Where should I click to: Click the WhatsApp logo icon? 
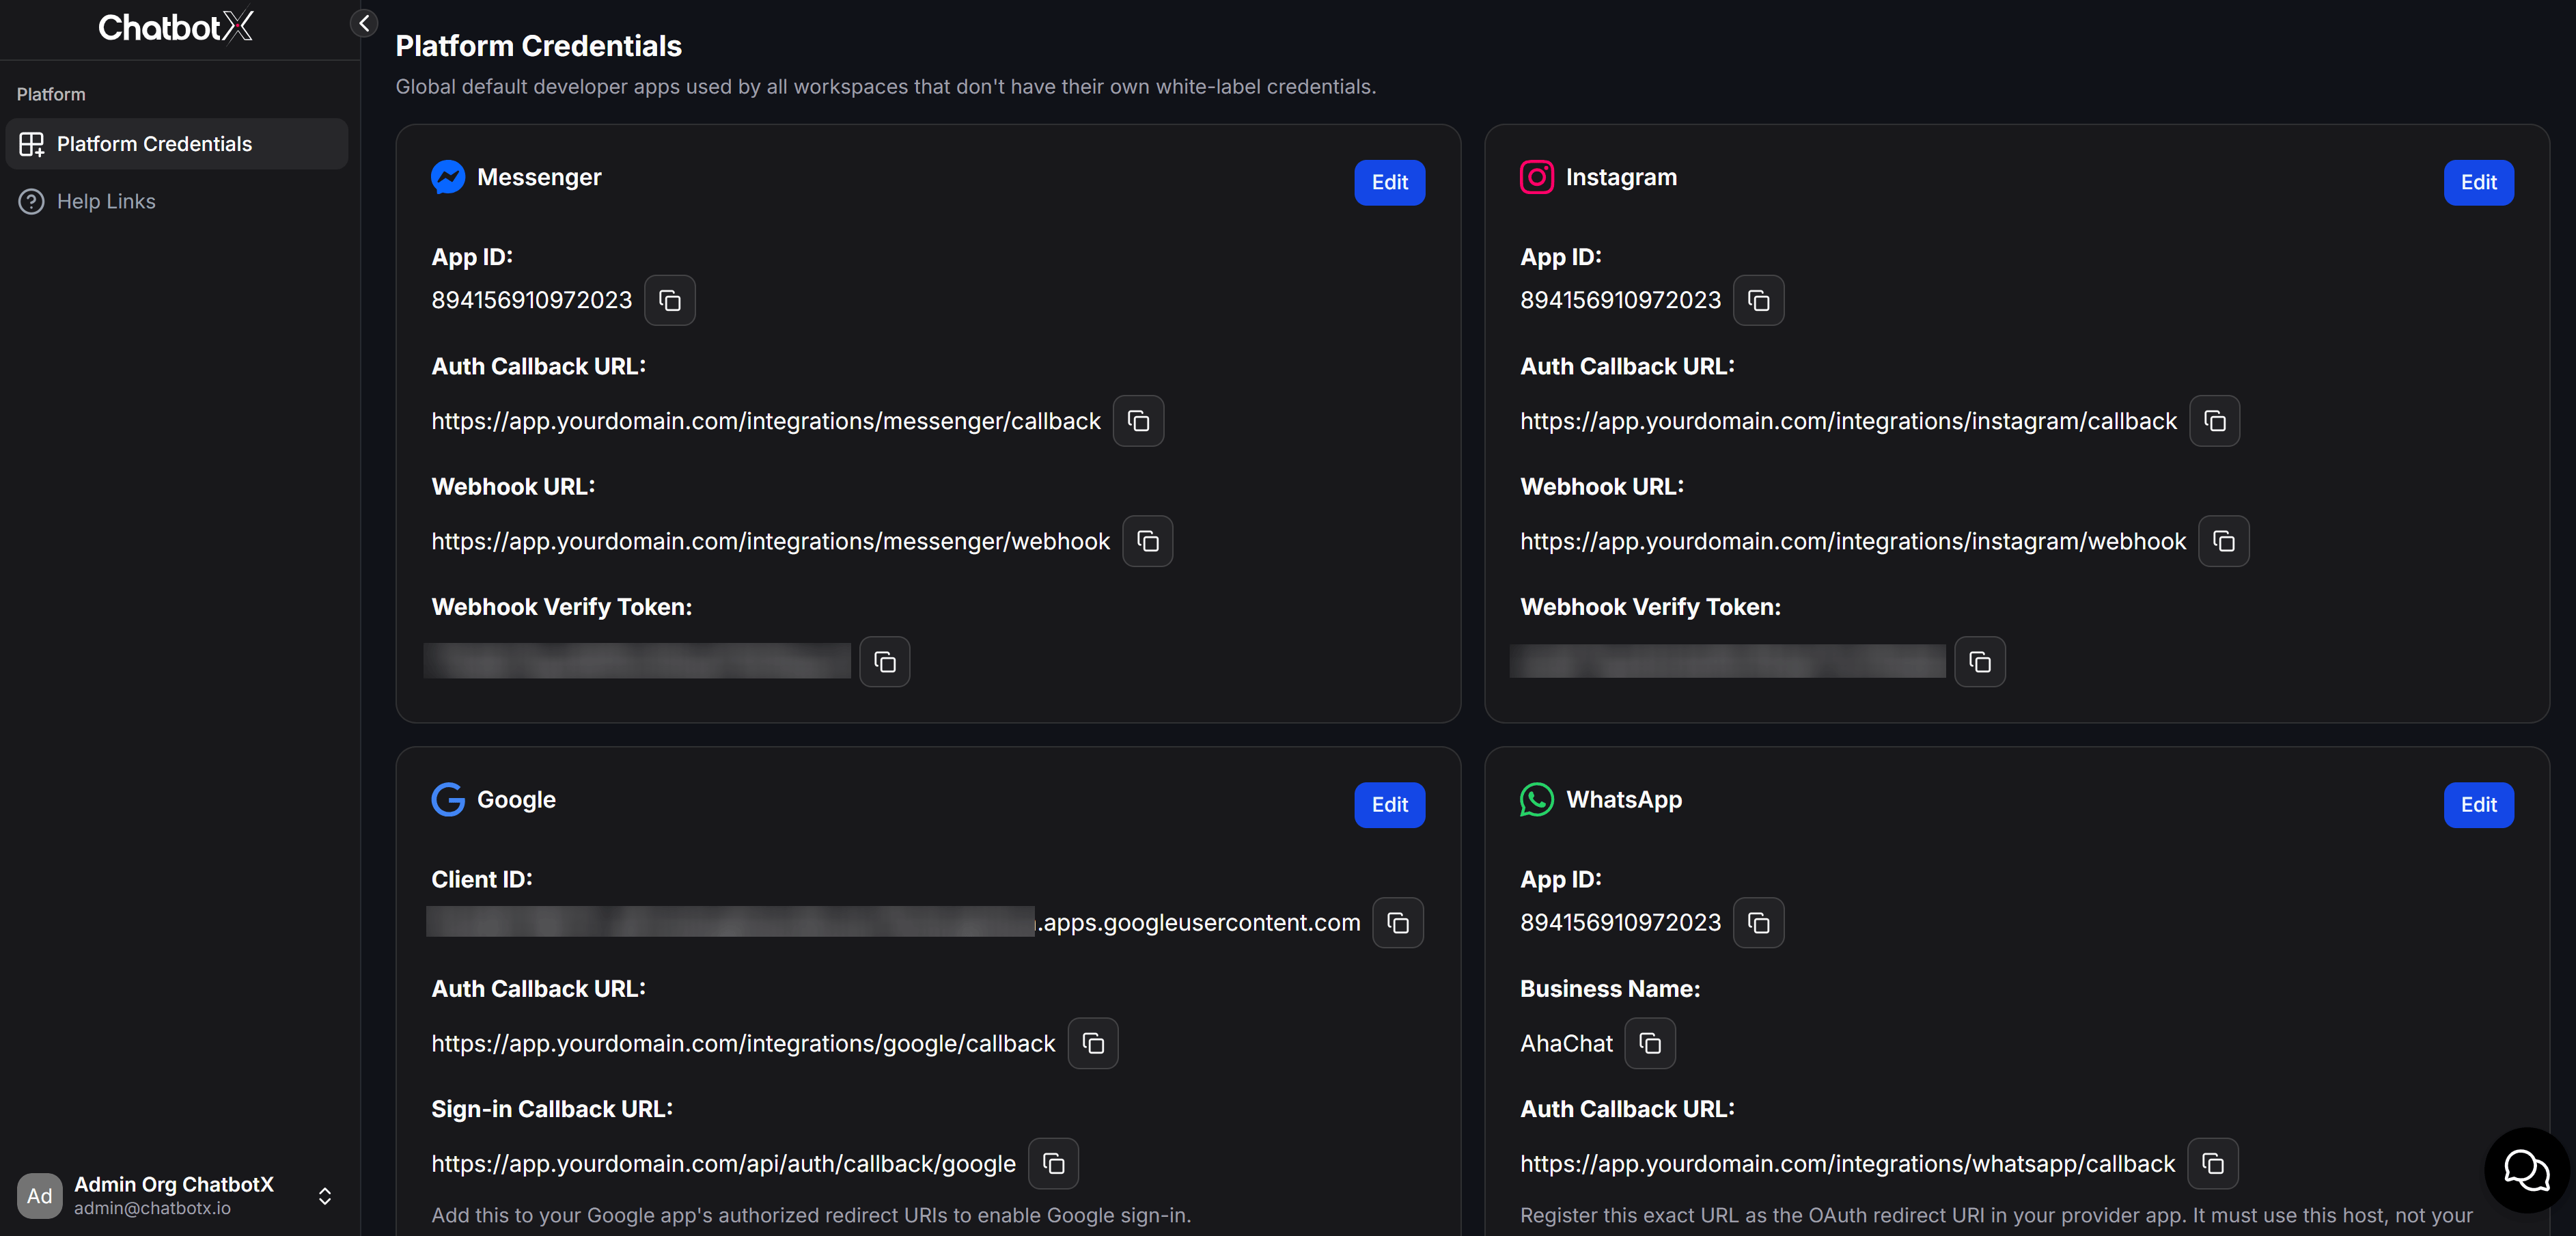(x=1537, y=799)
